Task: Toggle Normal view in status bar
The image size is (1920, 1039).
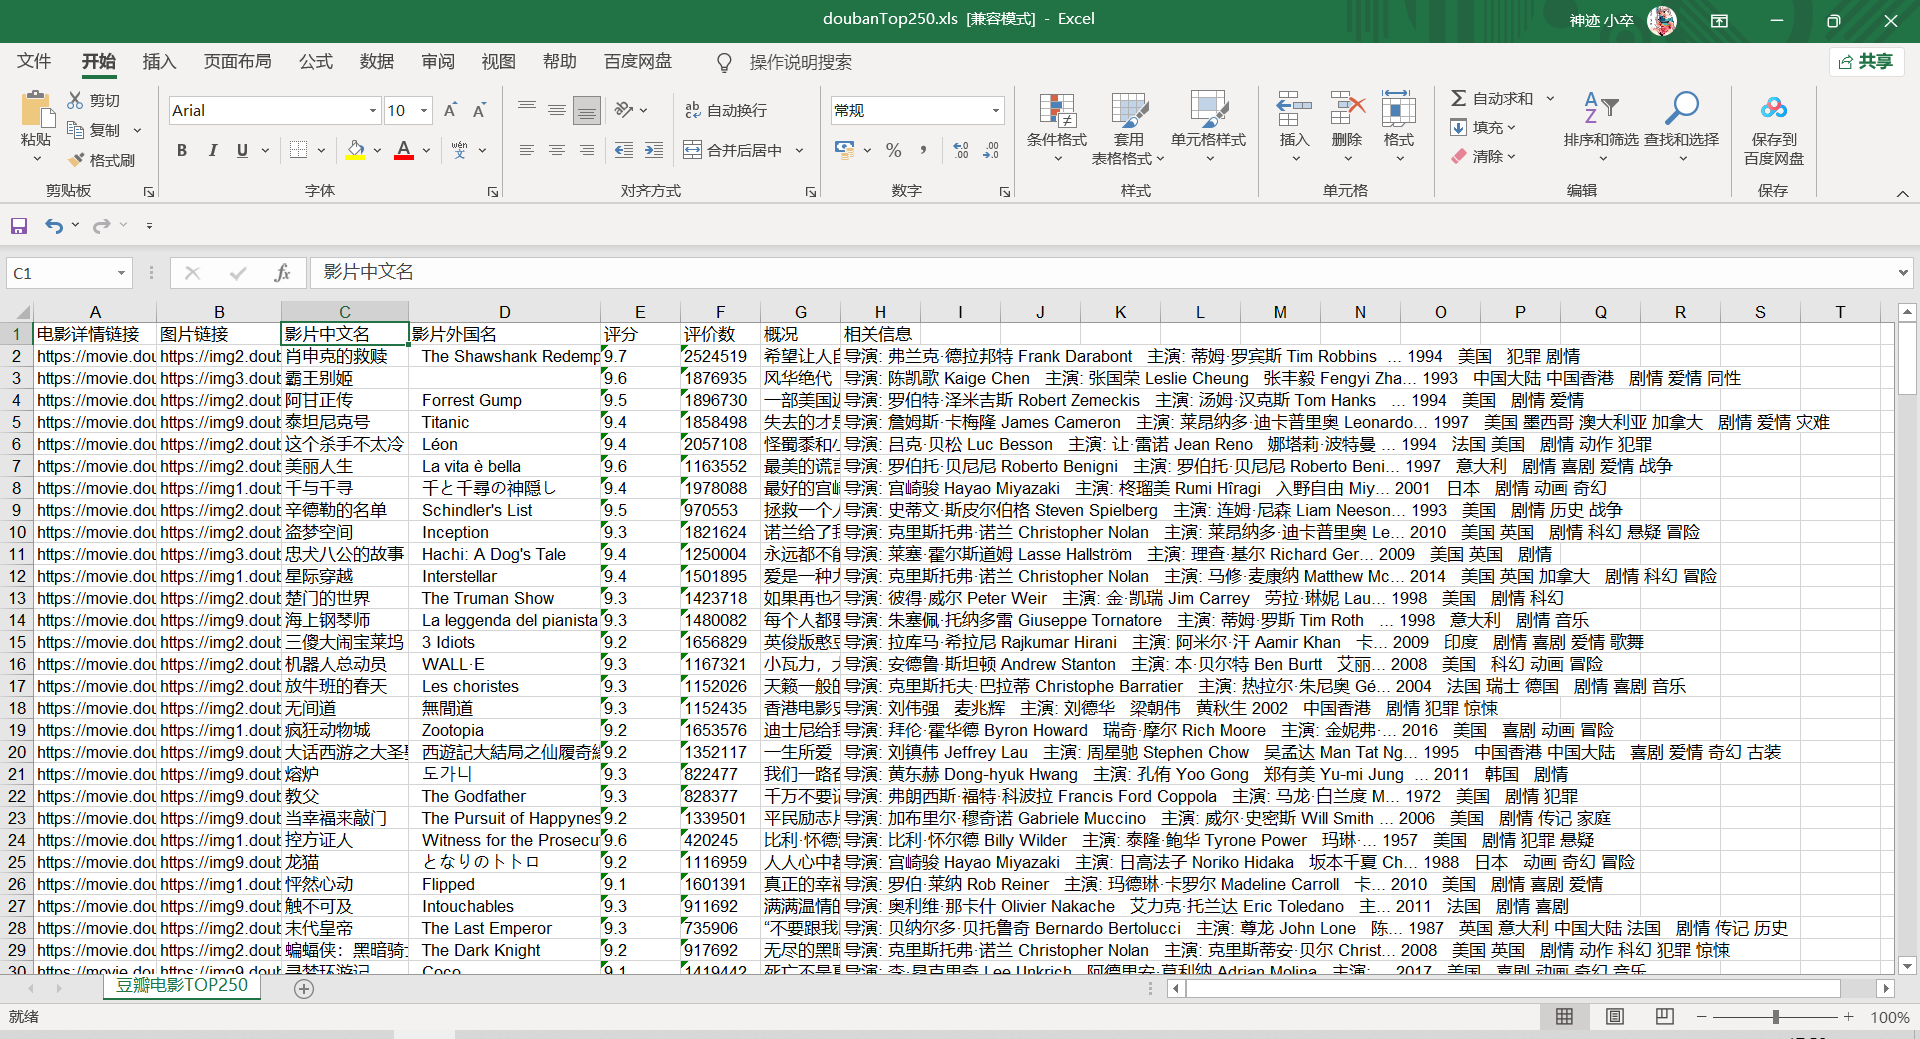Action: (1564, 1016)
